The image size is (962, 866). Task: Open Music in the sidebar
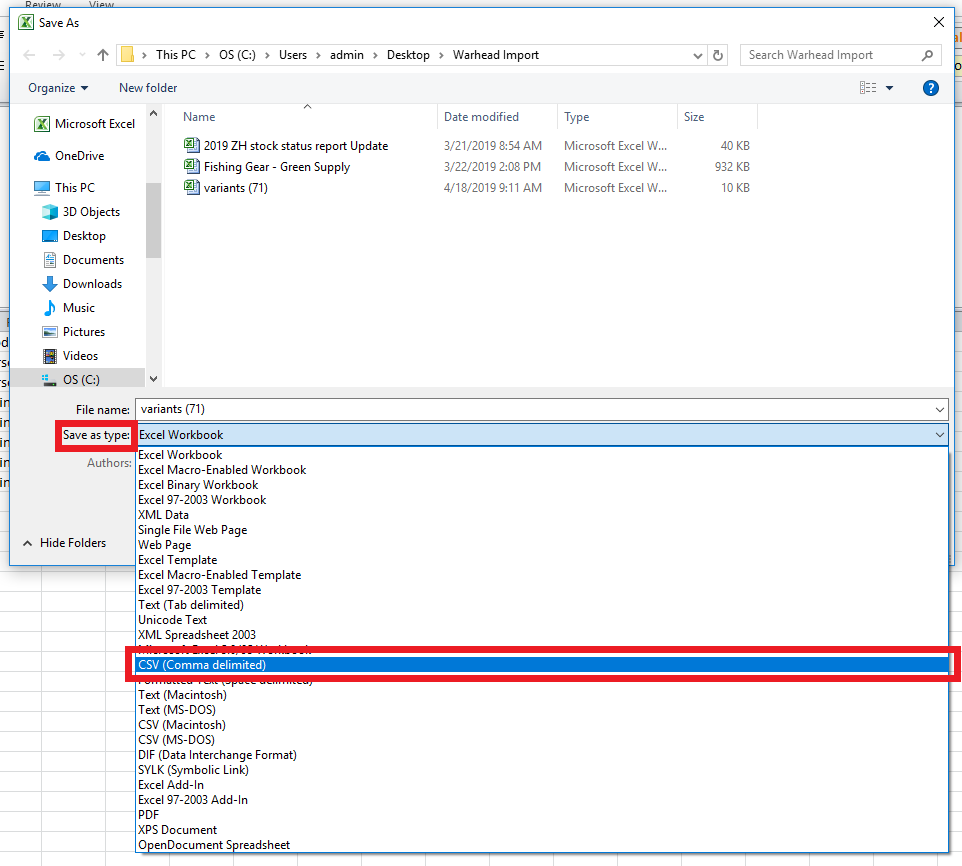coord(68,308)
